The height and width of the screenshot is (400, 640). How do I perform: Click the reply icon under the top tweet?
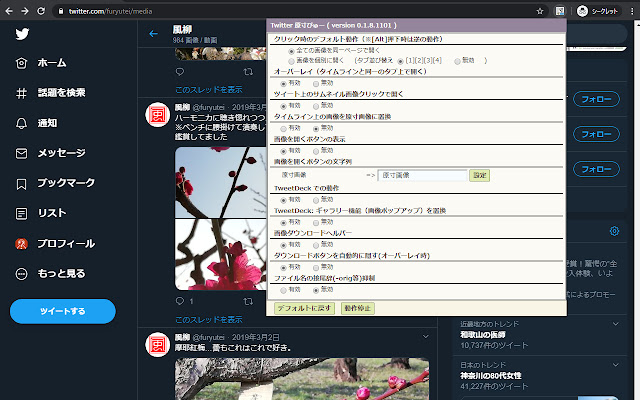click(x=180, y=72)
